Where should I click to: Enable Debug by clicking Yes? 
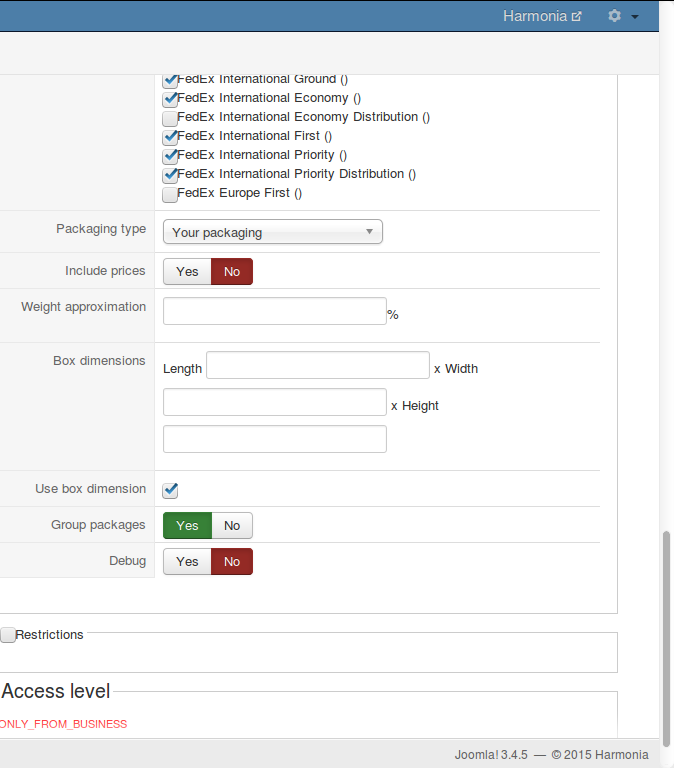pos(187,562)
